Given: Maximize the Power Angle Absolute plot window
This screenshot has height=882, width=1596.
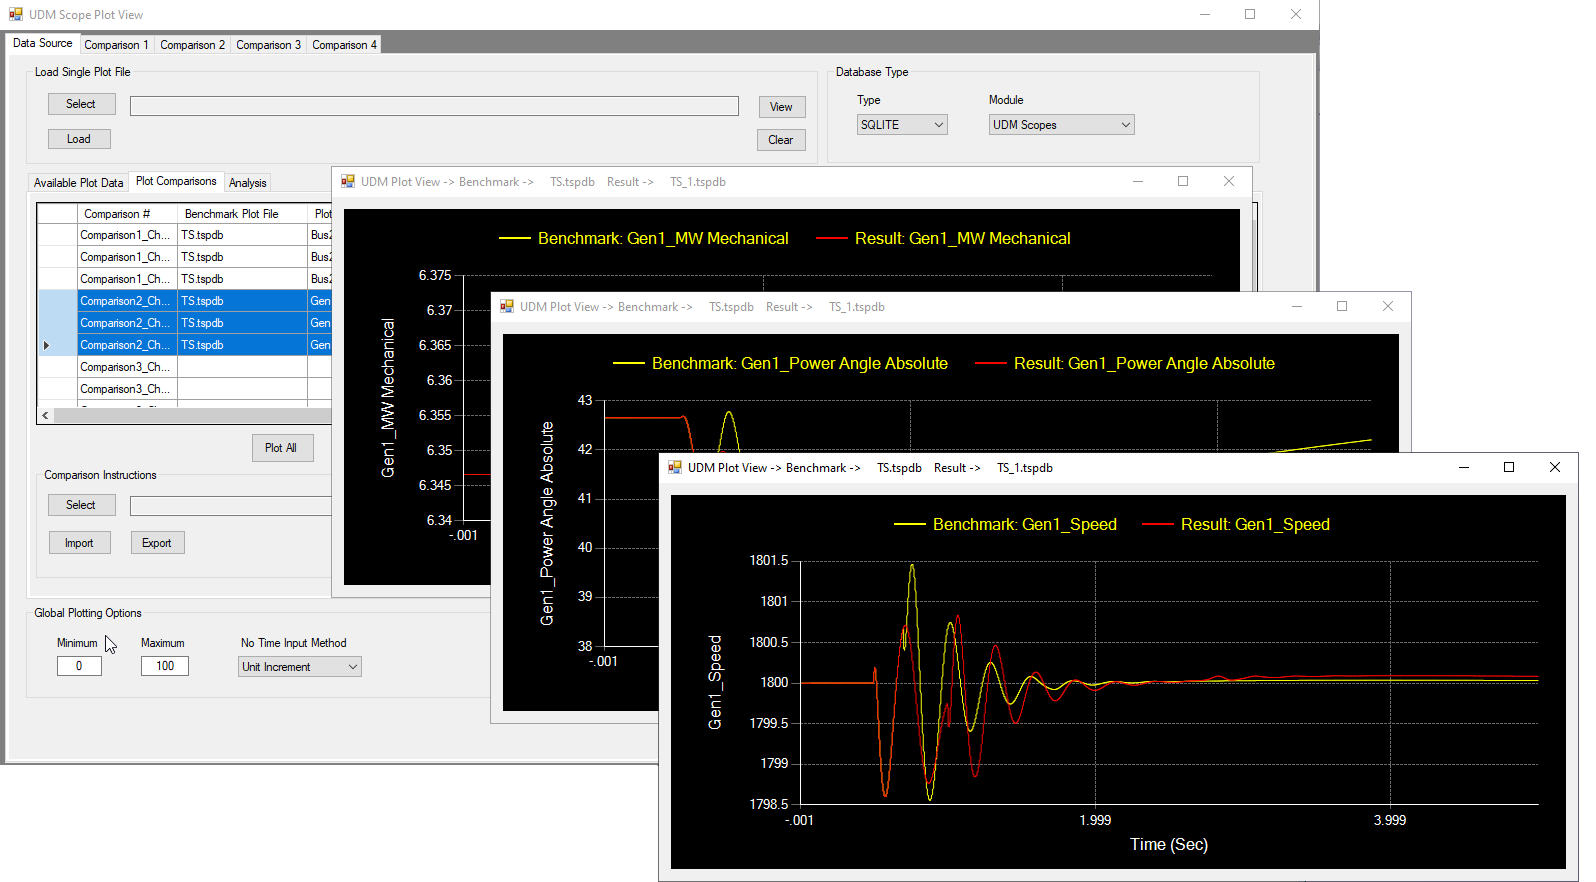Looking at the screenshot, I should [x=1342, y=306].
